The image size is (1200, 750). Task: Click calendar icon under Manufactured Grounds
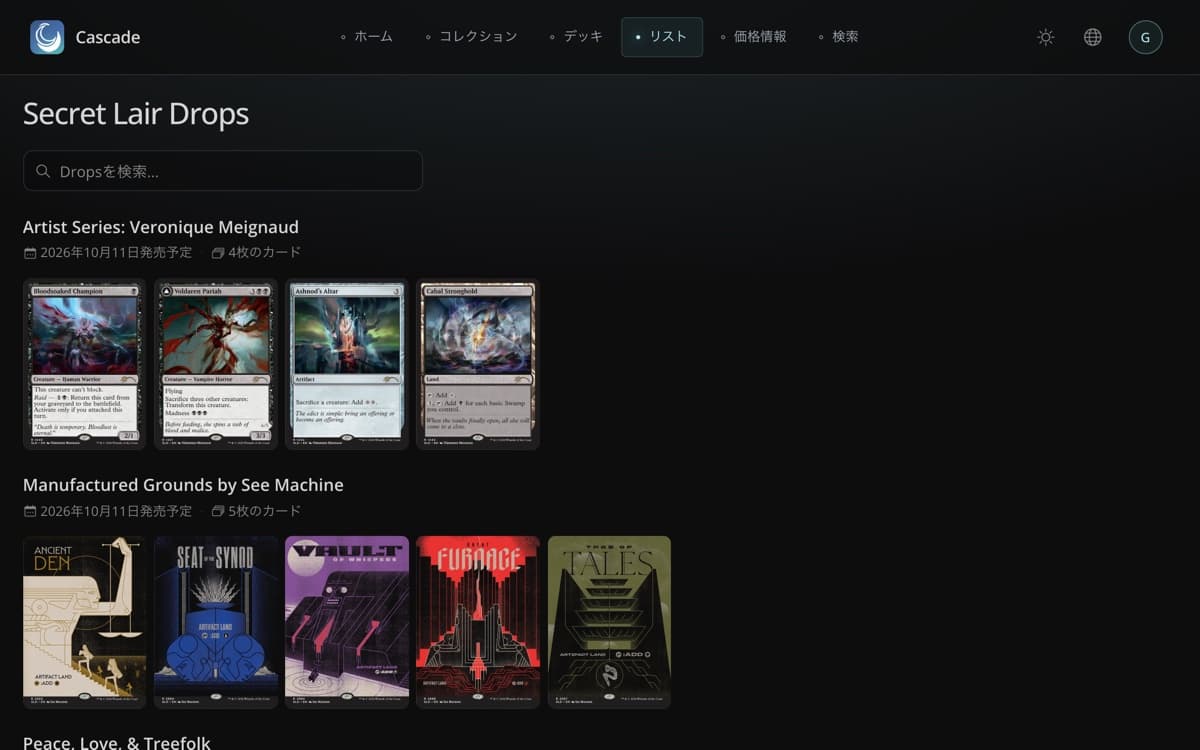pos(30,511)
